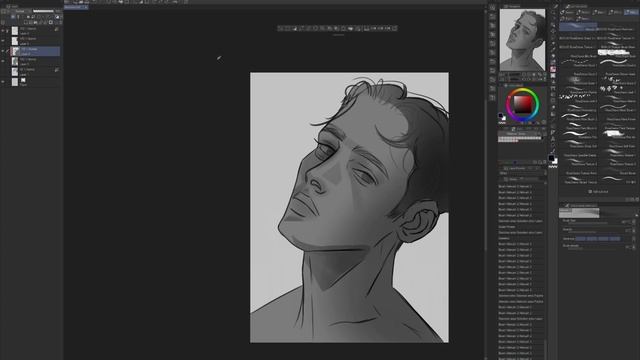Select the fourth layer row in the Layer panel
Viewport: 640px width, 360px height.
35,61
